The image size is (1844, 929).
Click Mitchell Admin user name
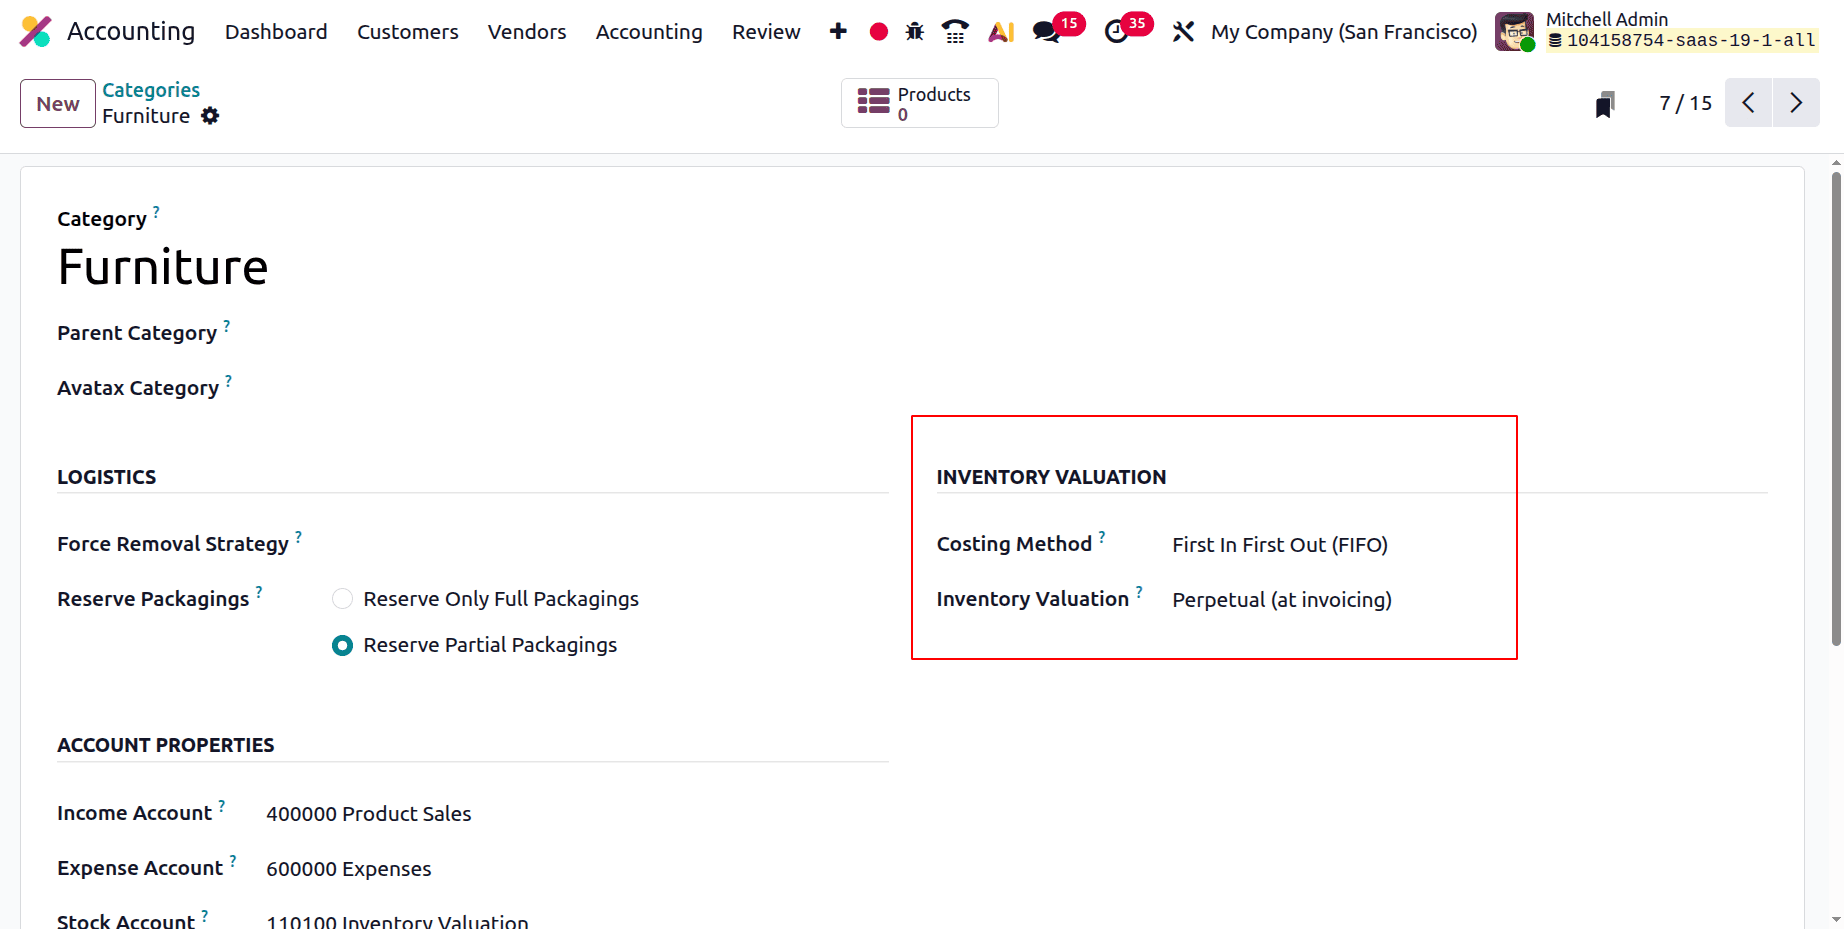click(1607, 19)
